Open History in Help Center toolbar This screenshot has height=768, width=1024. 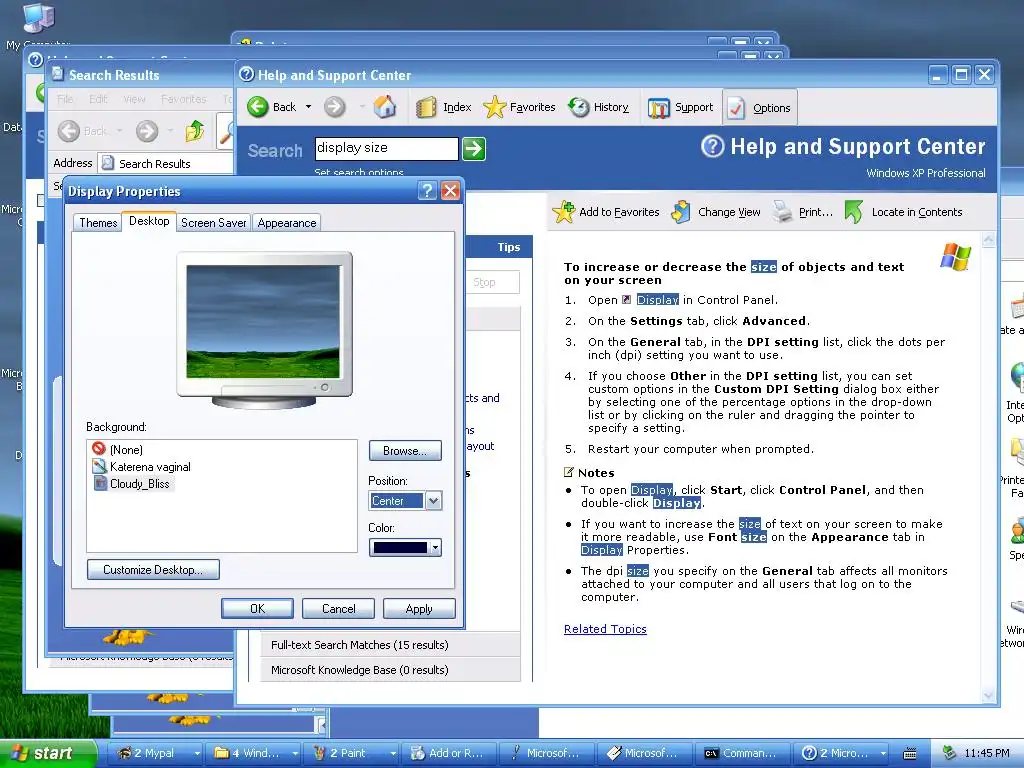click(x=598, y=107)
